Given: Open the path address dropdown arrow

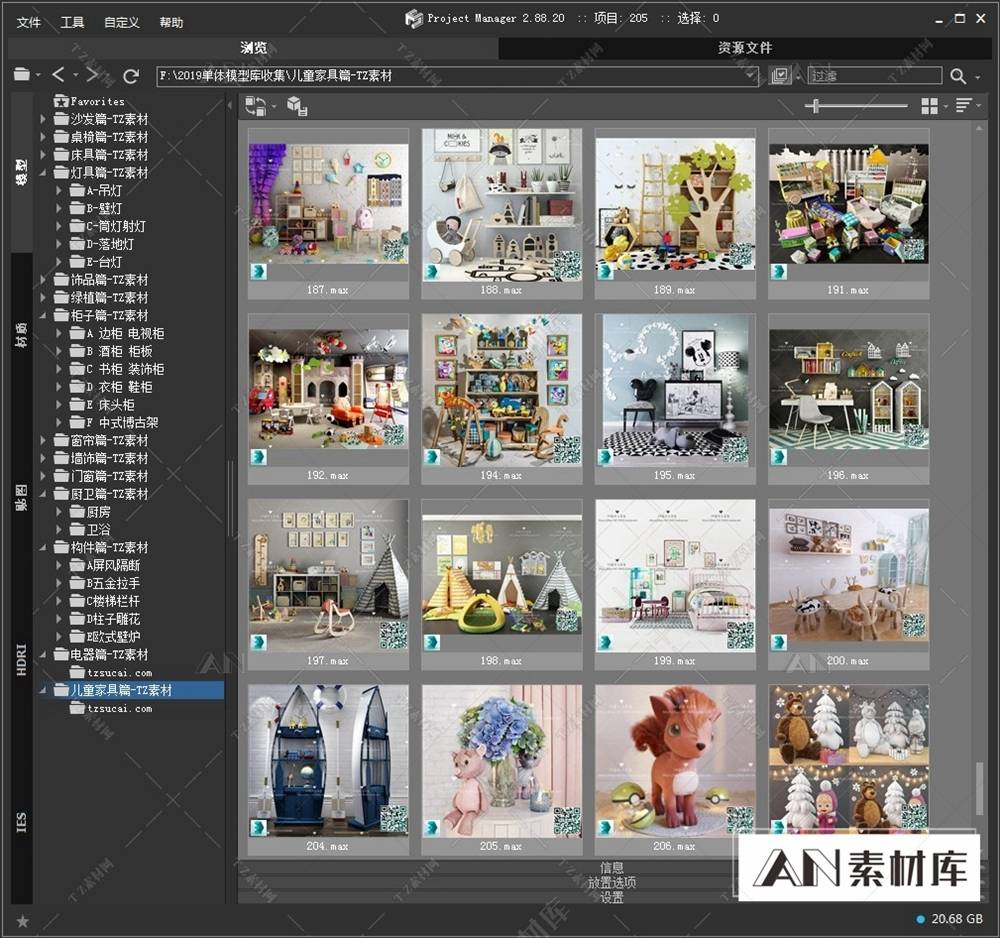Looking at the screenshot, I should [x=751, y=76].
